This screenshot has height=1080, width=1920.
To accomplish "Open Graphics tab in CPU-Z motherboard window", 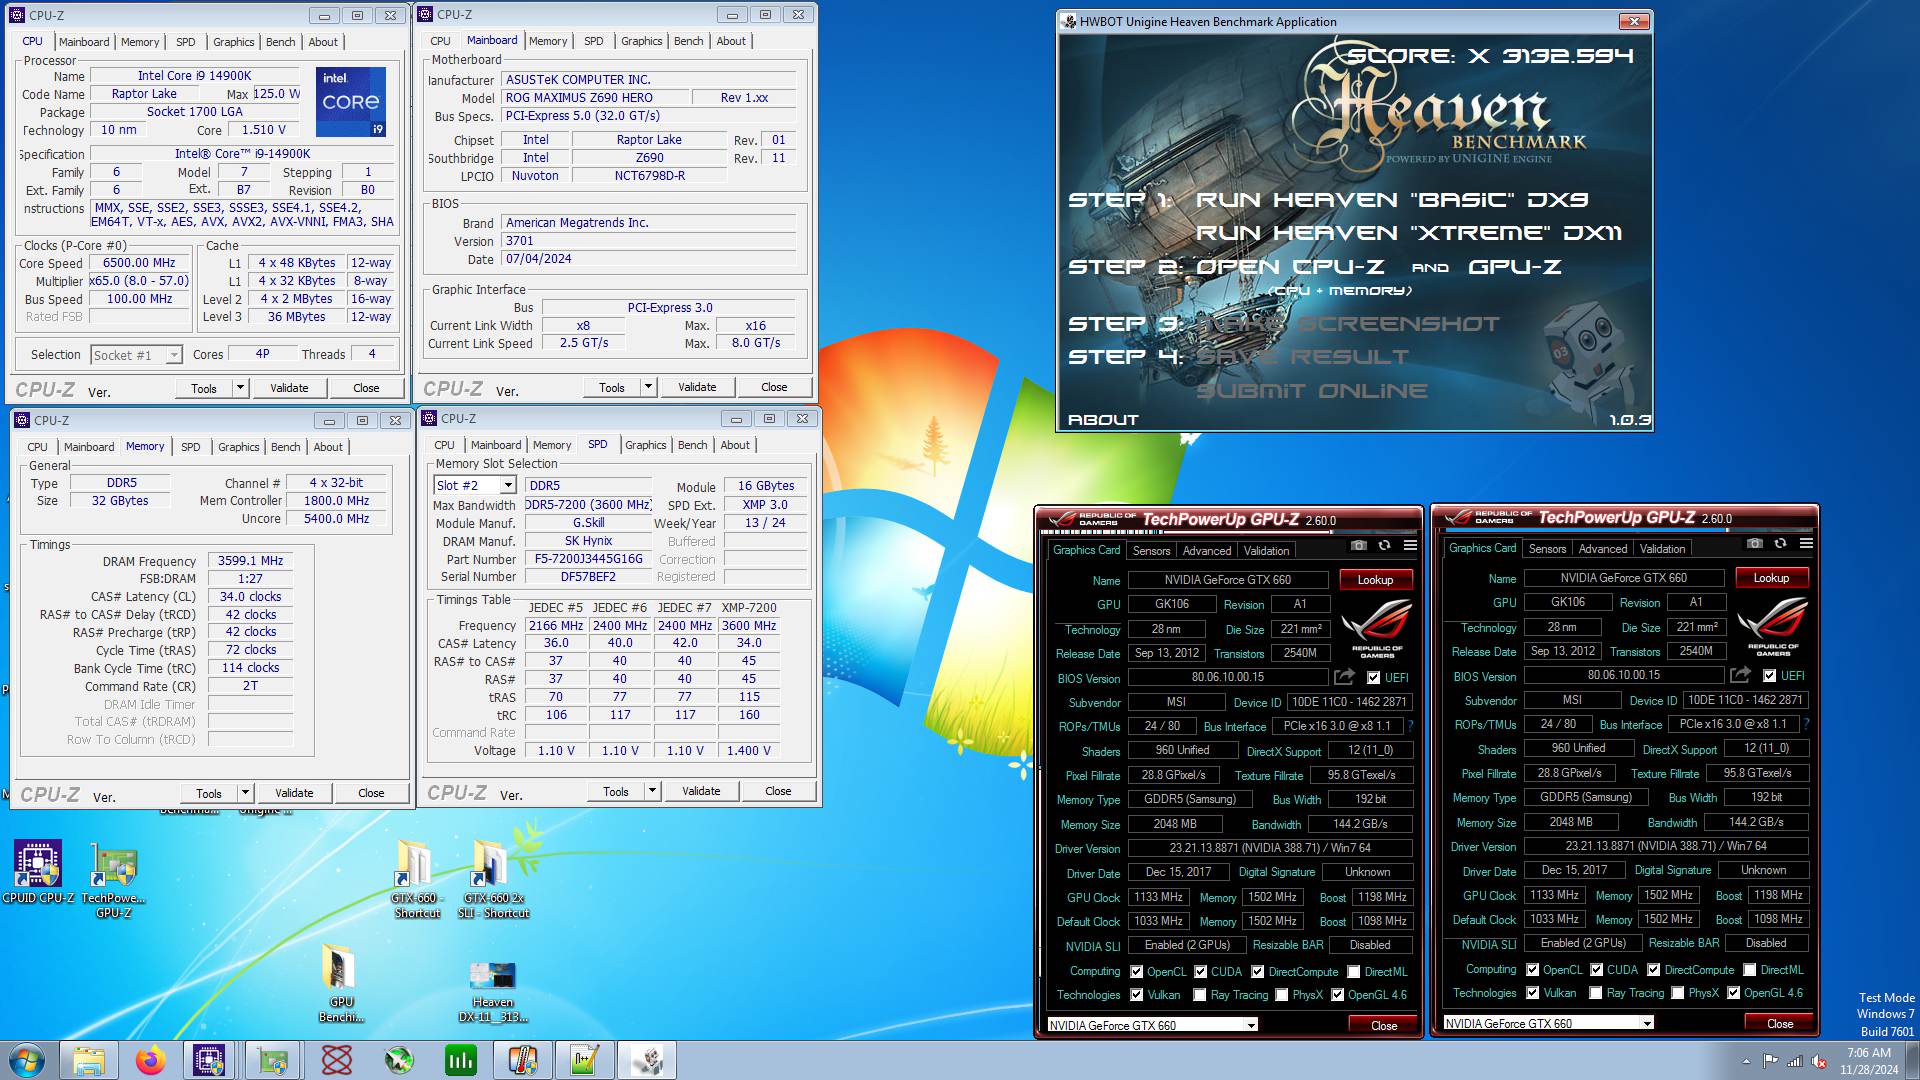I will click(x=641, y=41).
